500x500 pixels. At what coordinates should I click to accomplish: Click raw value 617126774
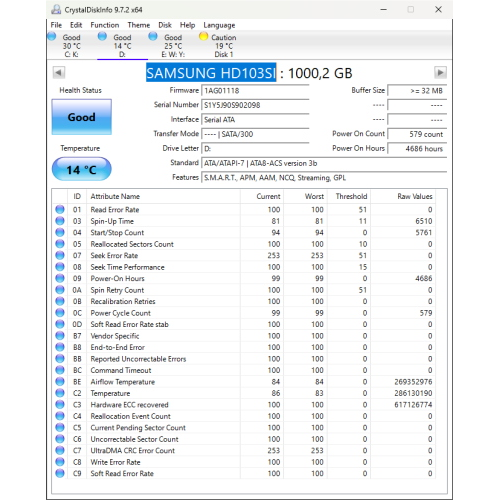[413, 405]
